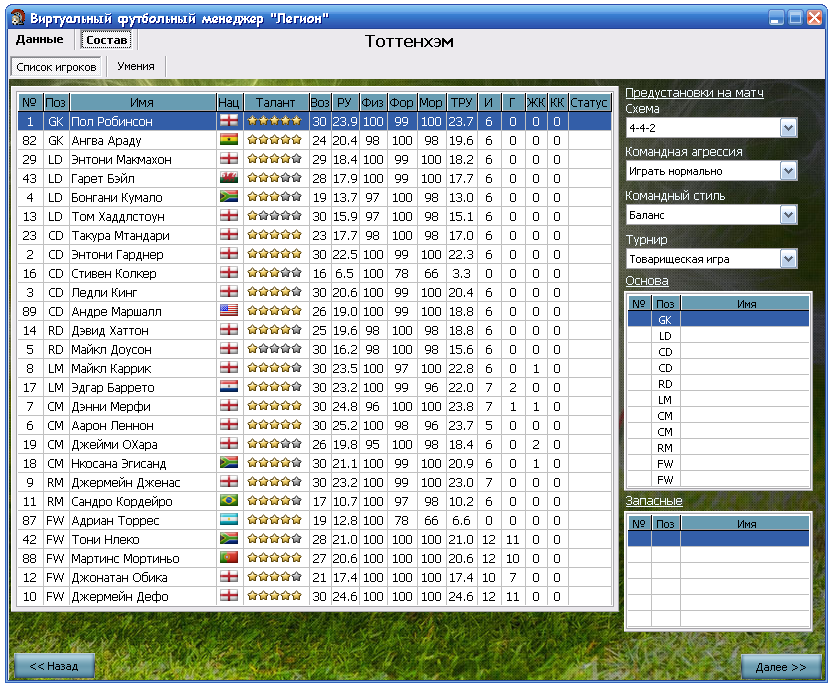Sort the player list by ТРУ column

(461, 102)
